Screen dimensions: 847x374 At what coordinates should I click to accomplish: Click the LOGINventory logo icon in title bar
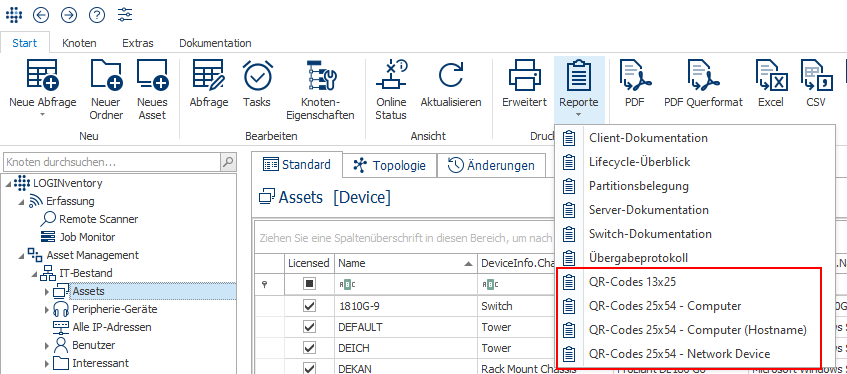[x=15, y=15]
